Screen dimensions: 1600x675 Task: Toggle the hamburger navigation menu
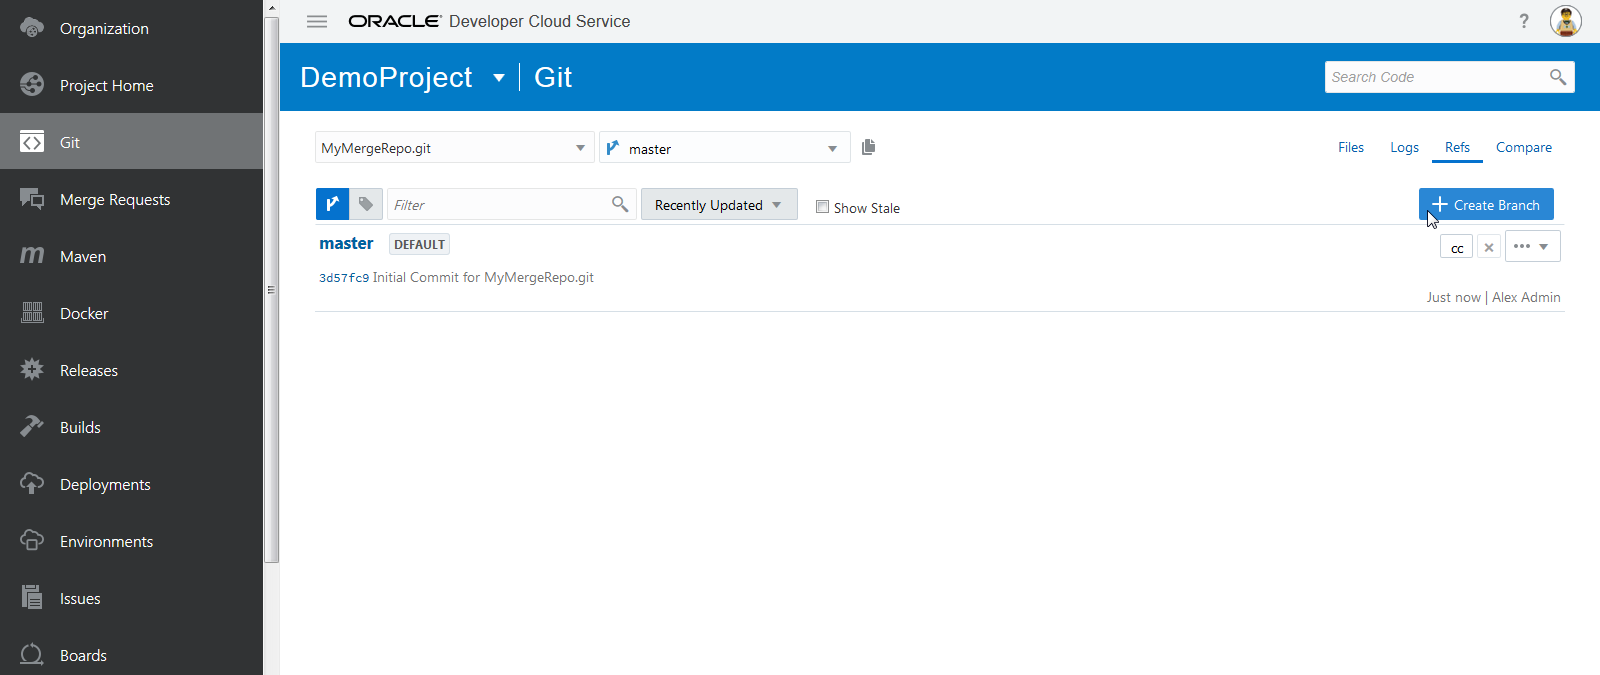(x=317, y=21)
